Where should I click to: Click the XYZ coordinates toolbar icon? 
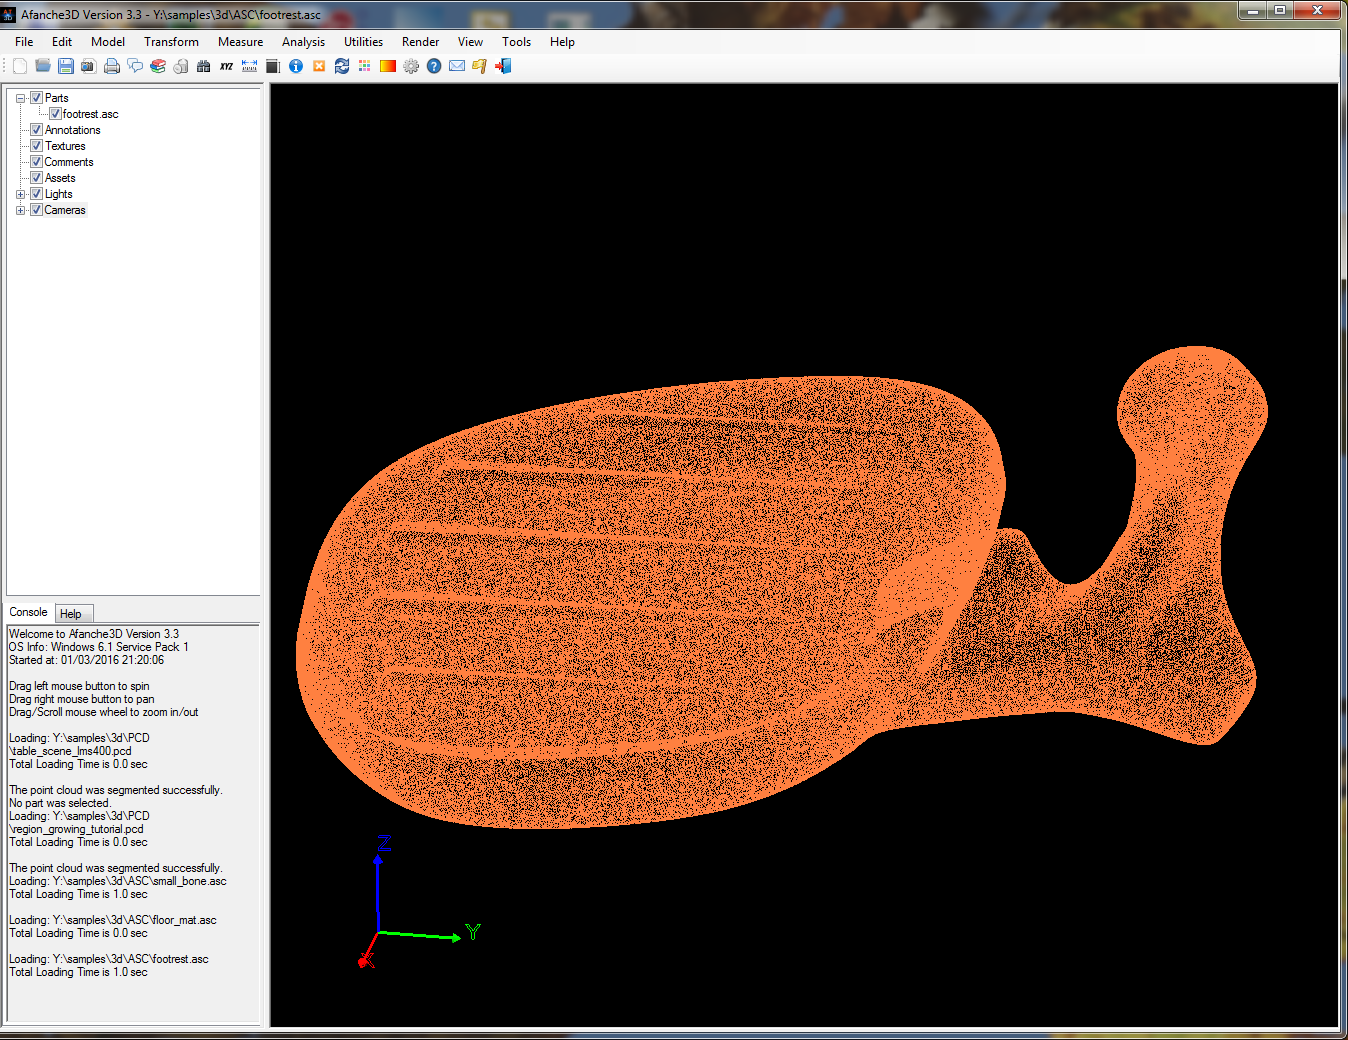pyautogui.click(x=226, y=66)
